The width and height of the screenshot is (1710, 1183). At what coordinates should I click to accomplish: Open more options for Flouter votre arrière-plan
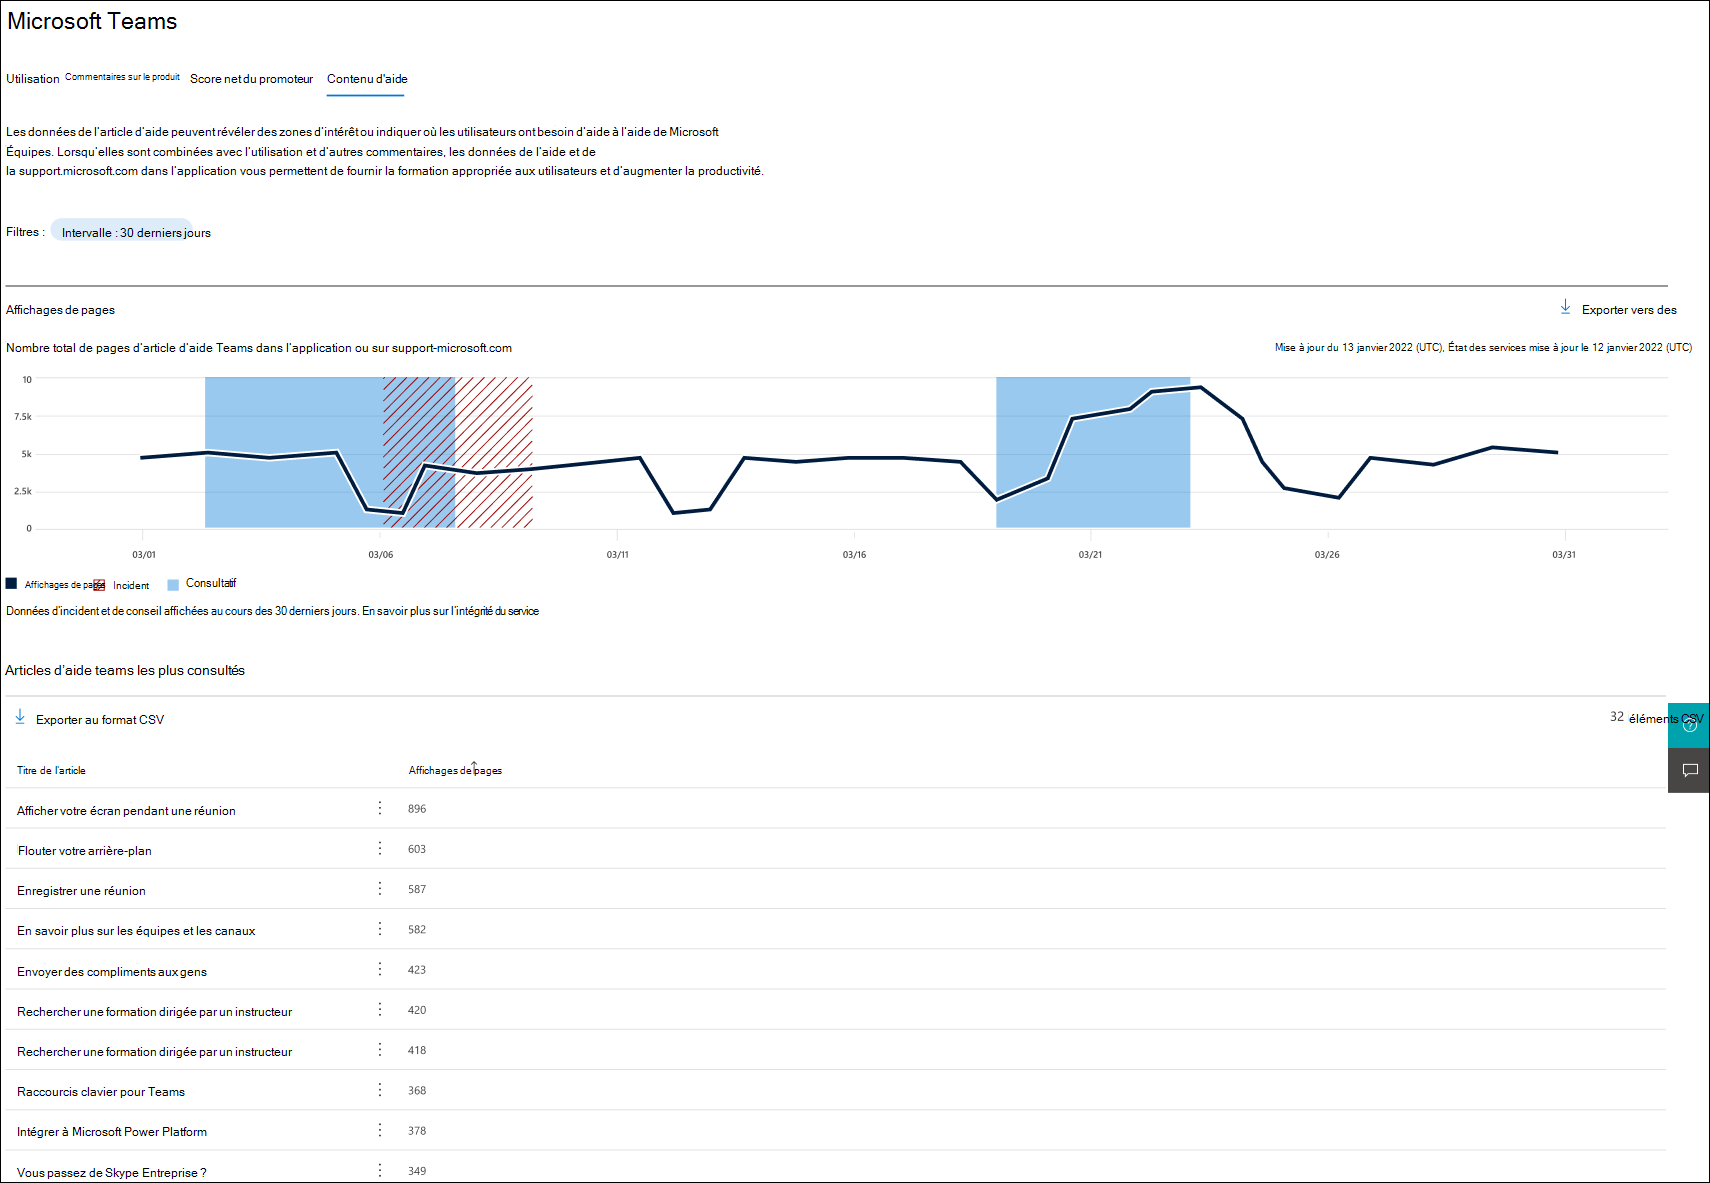click(x=380, y=848)
